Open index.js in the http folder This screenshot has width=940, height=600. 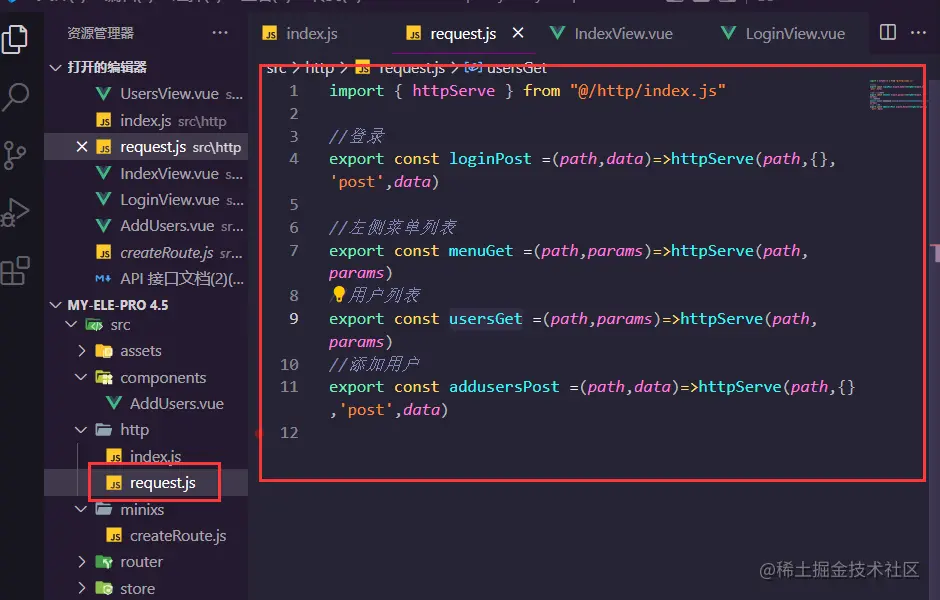(x=146, y=456)
